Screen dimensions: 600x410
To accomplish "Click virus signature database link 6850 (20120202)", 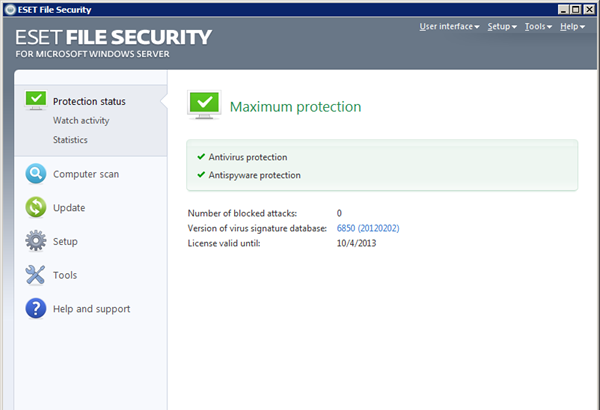I will (x=368, y=228).
